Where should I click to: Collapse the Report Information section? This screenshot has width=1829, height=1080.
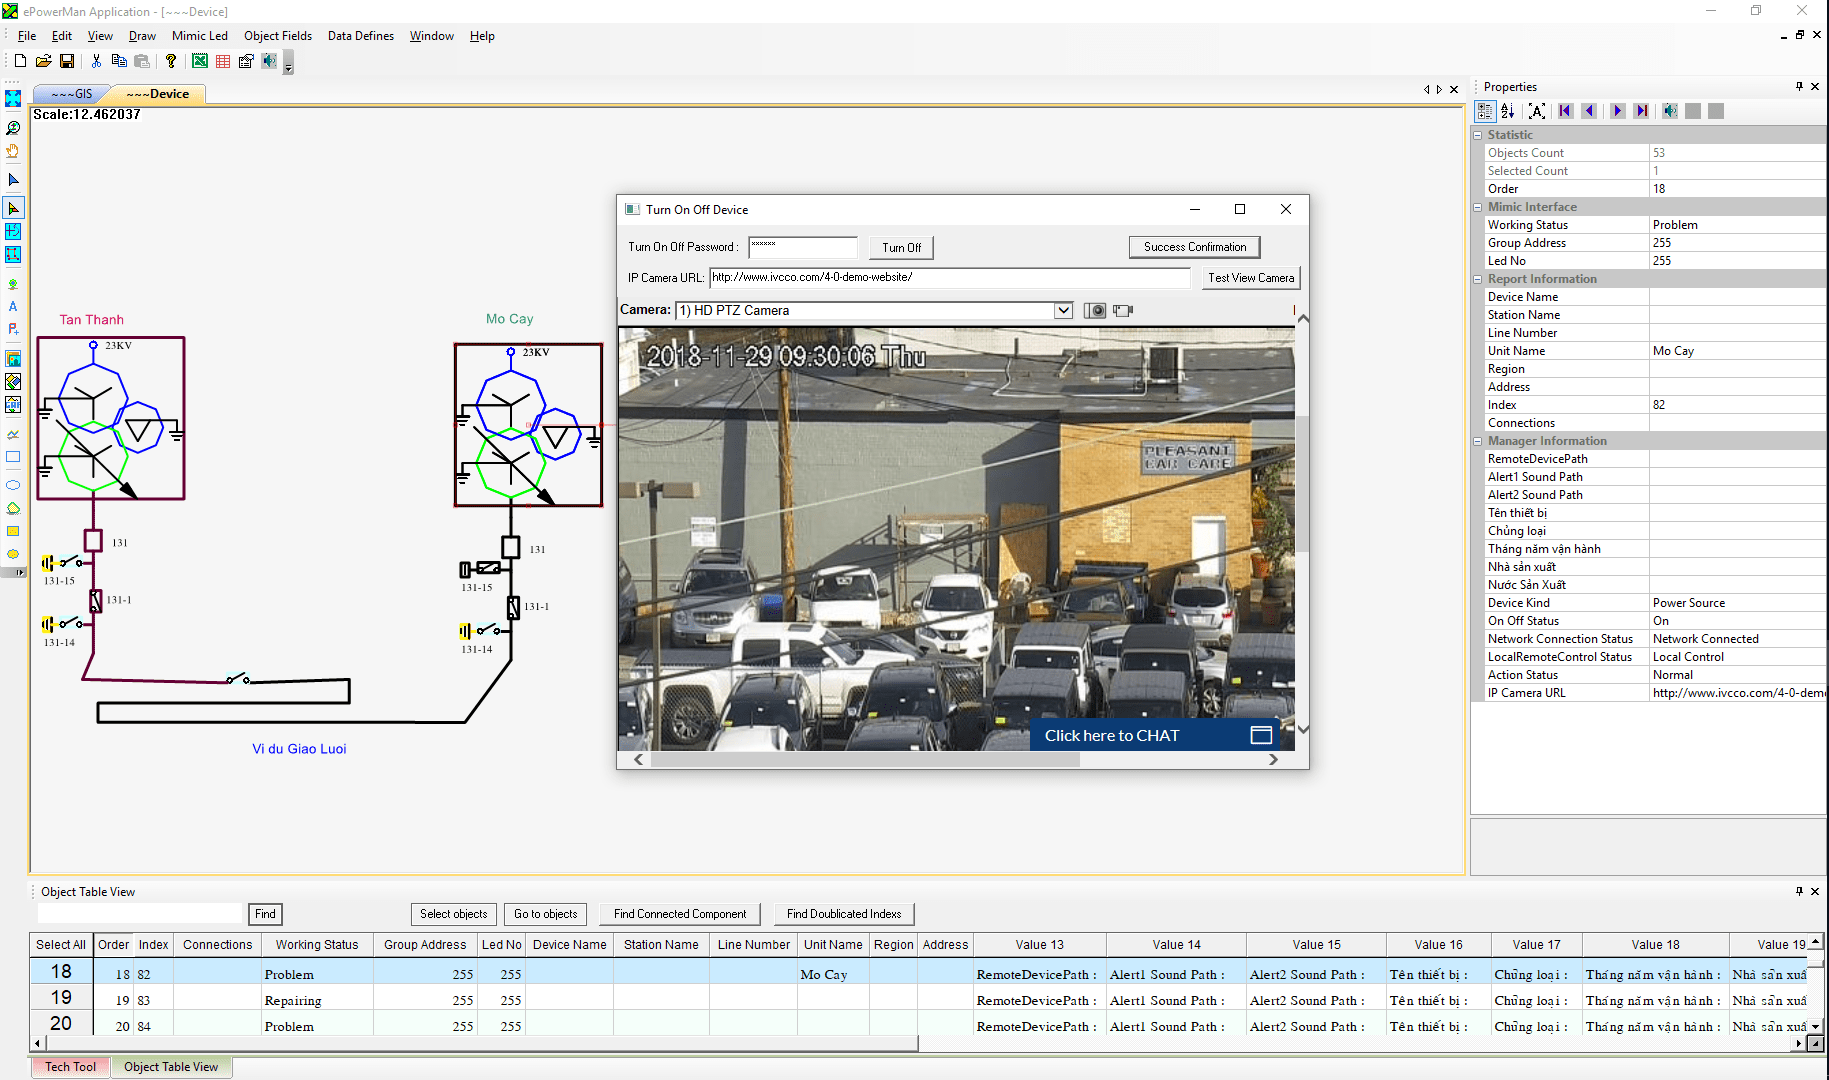[x=1478, y=279]
